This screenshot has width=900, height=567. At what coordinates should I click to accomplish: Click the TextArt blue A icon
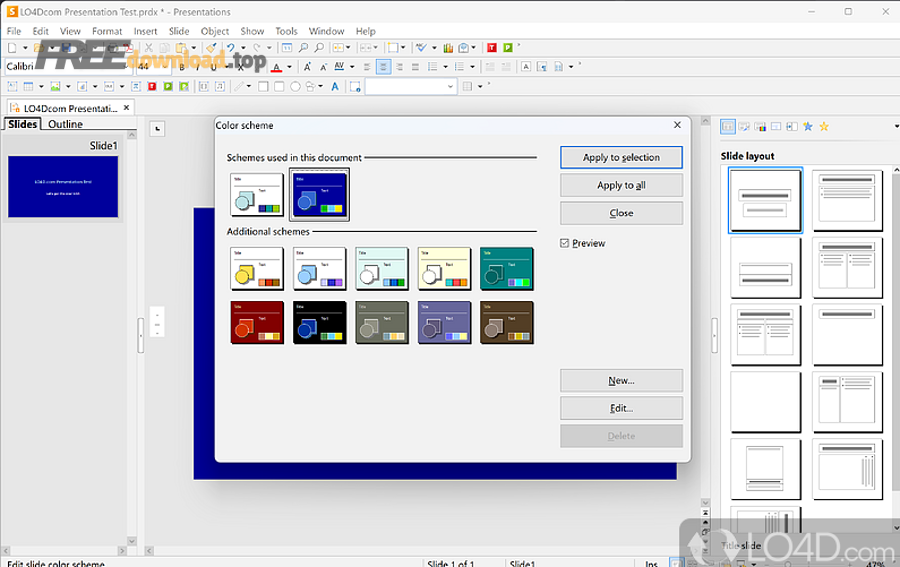coord(335,87)
